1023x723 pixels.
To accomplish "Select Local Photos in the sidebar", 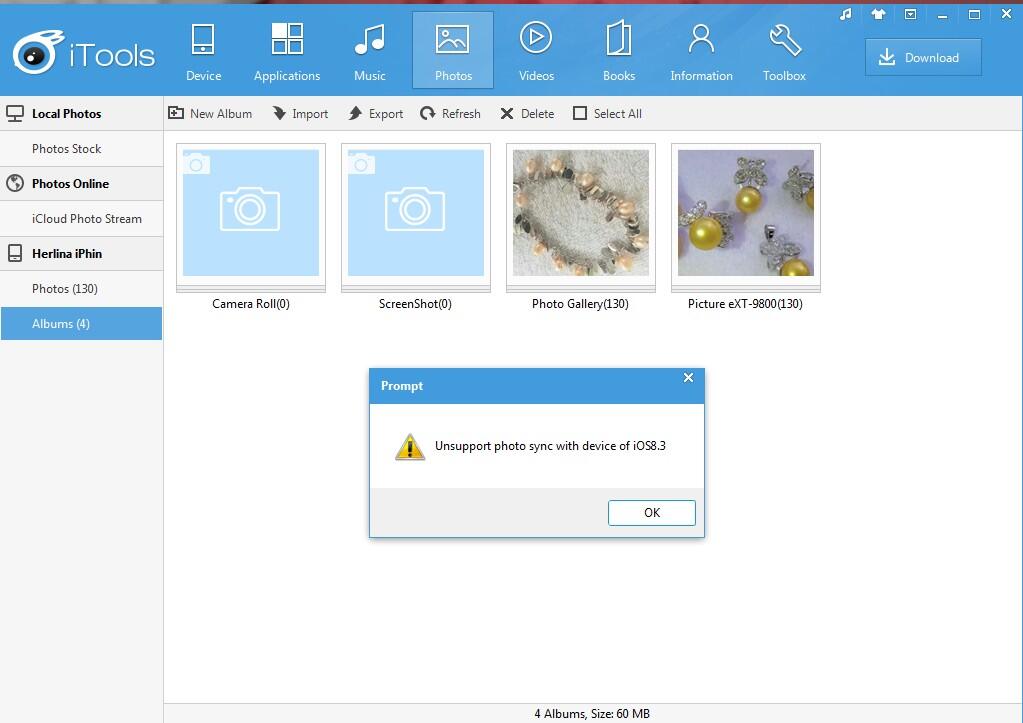I will (82, 114).
